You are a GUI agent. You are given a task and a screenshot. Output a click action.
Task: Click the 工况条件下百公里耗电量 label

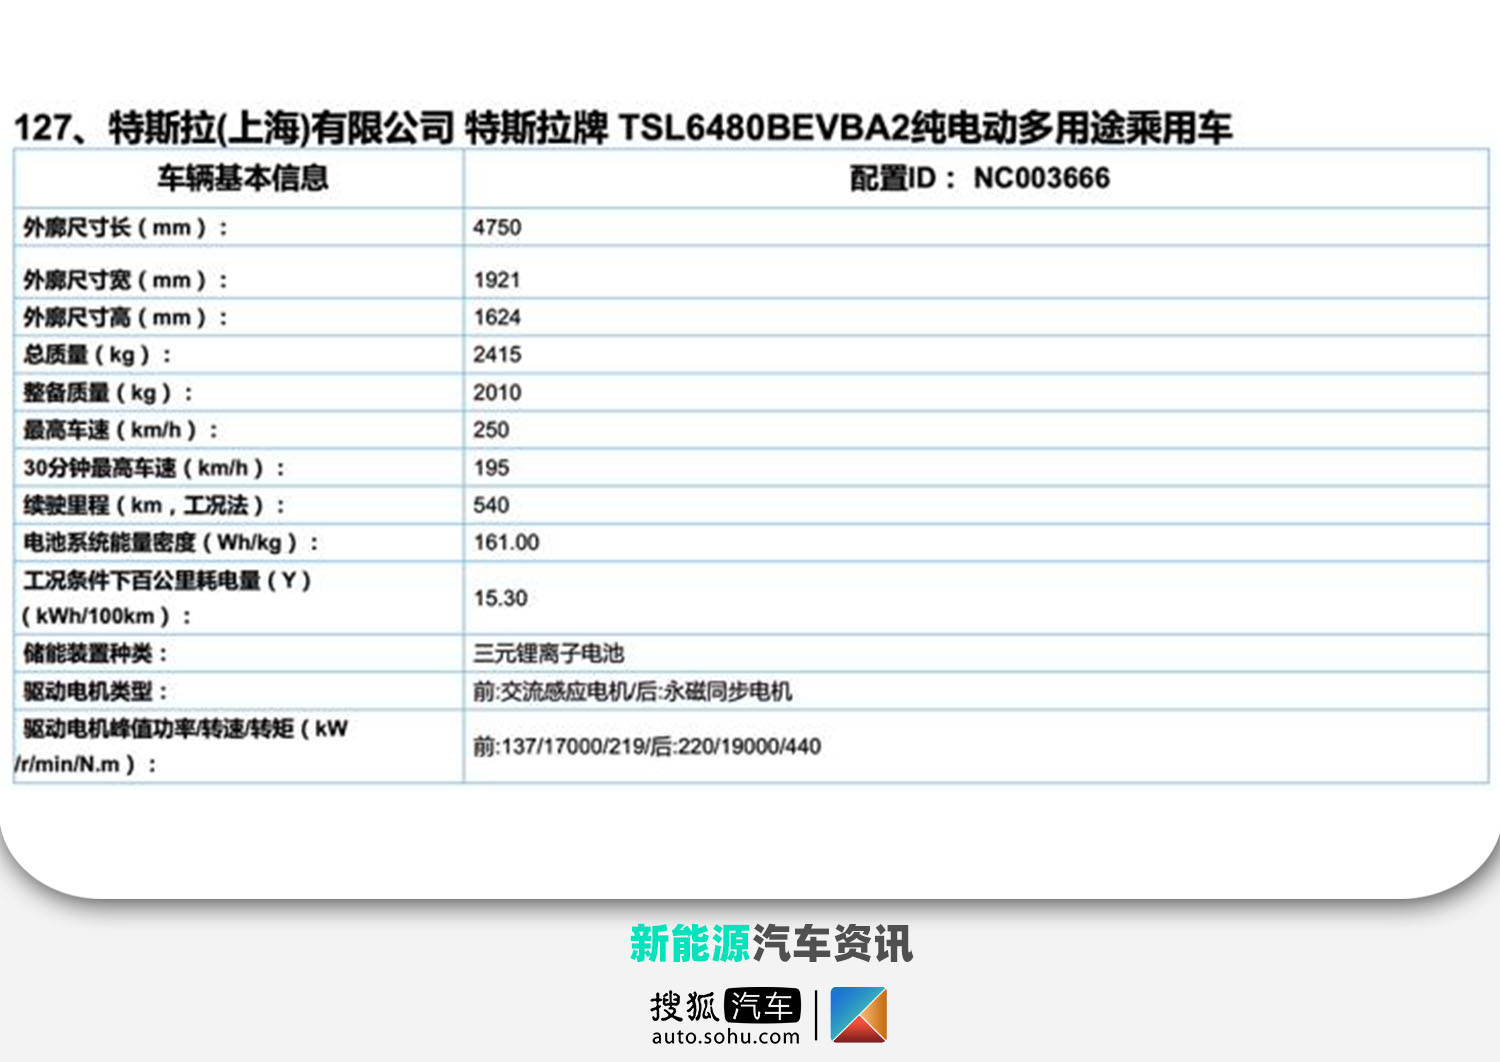coord(167,598)
